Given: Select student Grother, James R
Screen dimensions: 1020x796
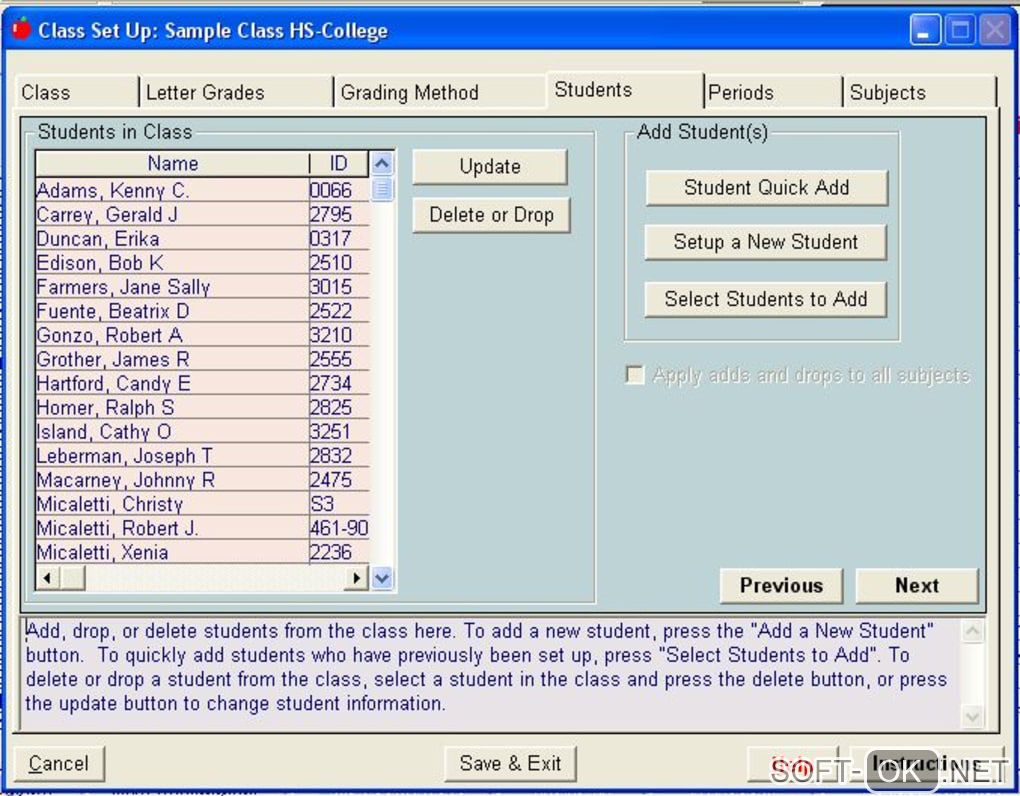Looking at the screenshot, I should 172,359.
